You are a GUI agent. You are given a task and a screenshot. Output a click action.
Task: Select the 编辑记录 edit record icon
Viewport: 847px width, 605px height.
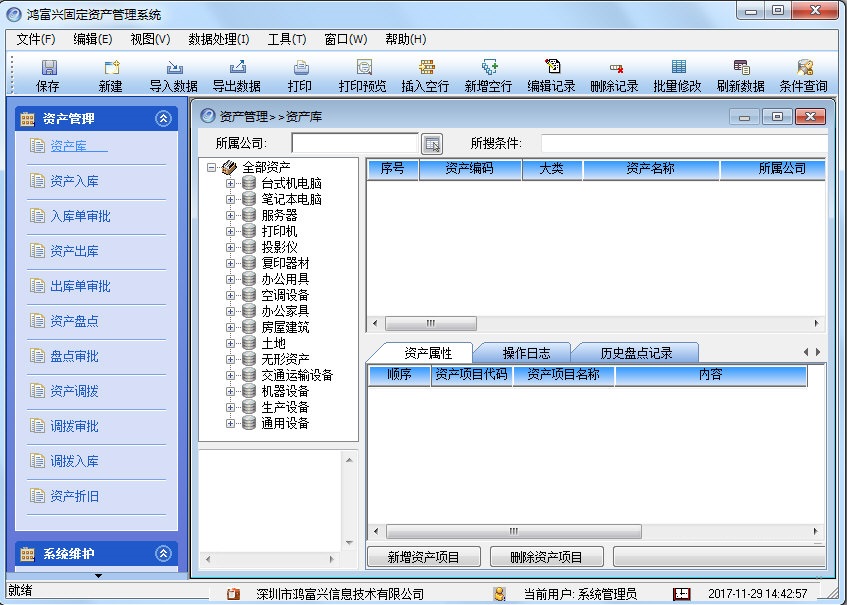pyautogui.click(x=551, y=72)
